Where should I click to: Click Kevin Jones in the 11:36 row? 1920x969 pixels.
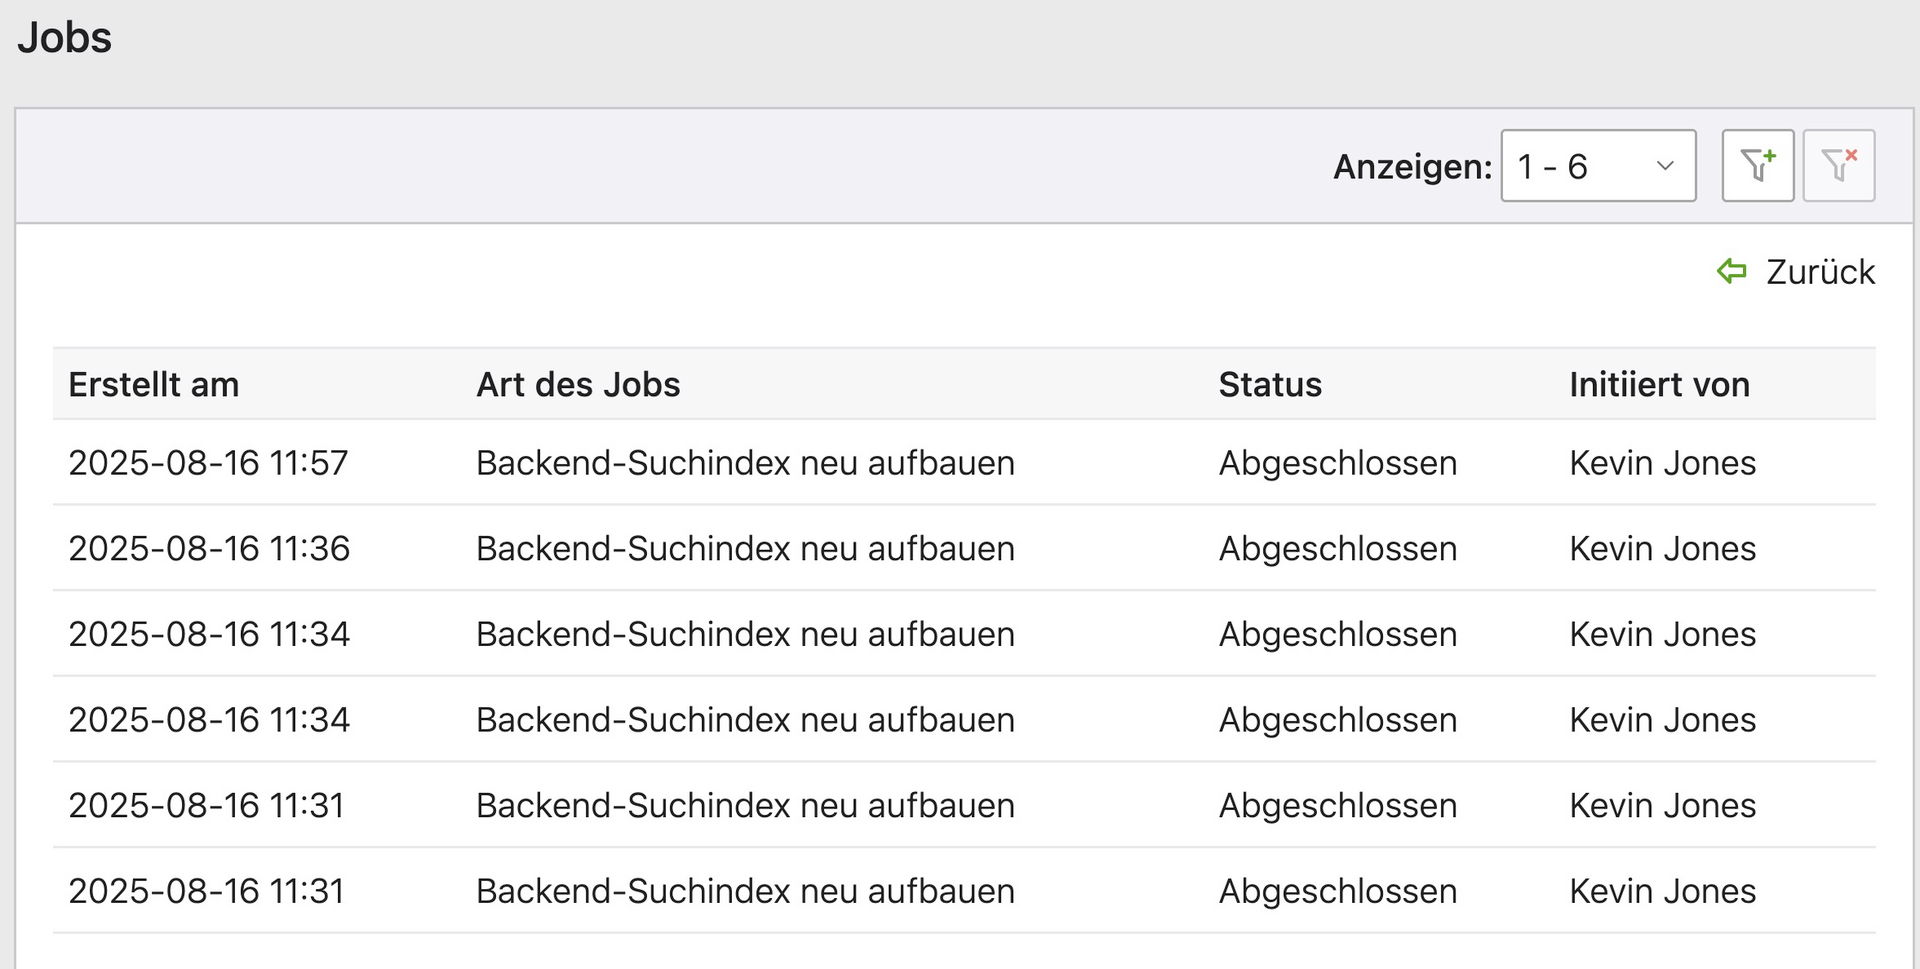(x=1662, y=549)
